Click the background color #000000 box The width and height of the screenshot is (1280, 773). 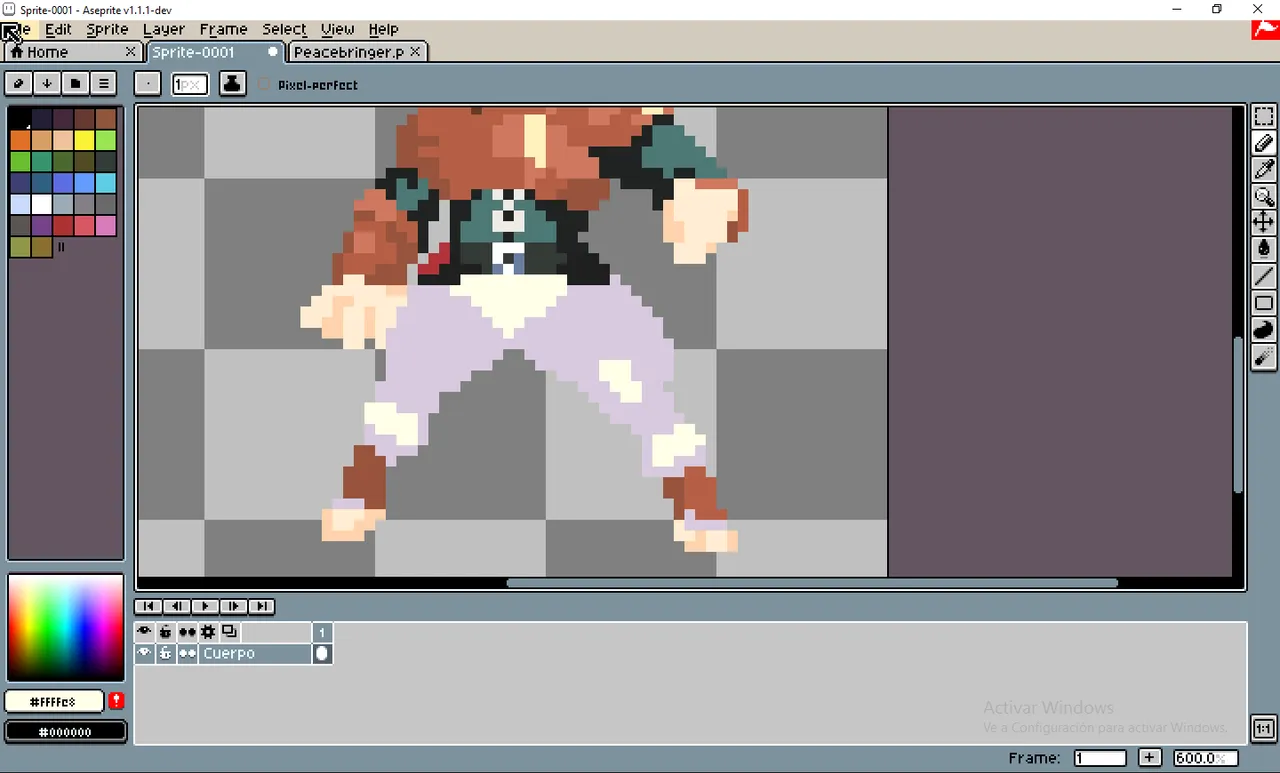(66, 732)
